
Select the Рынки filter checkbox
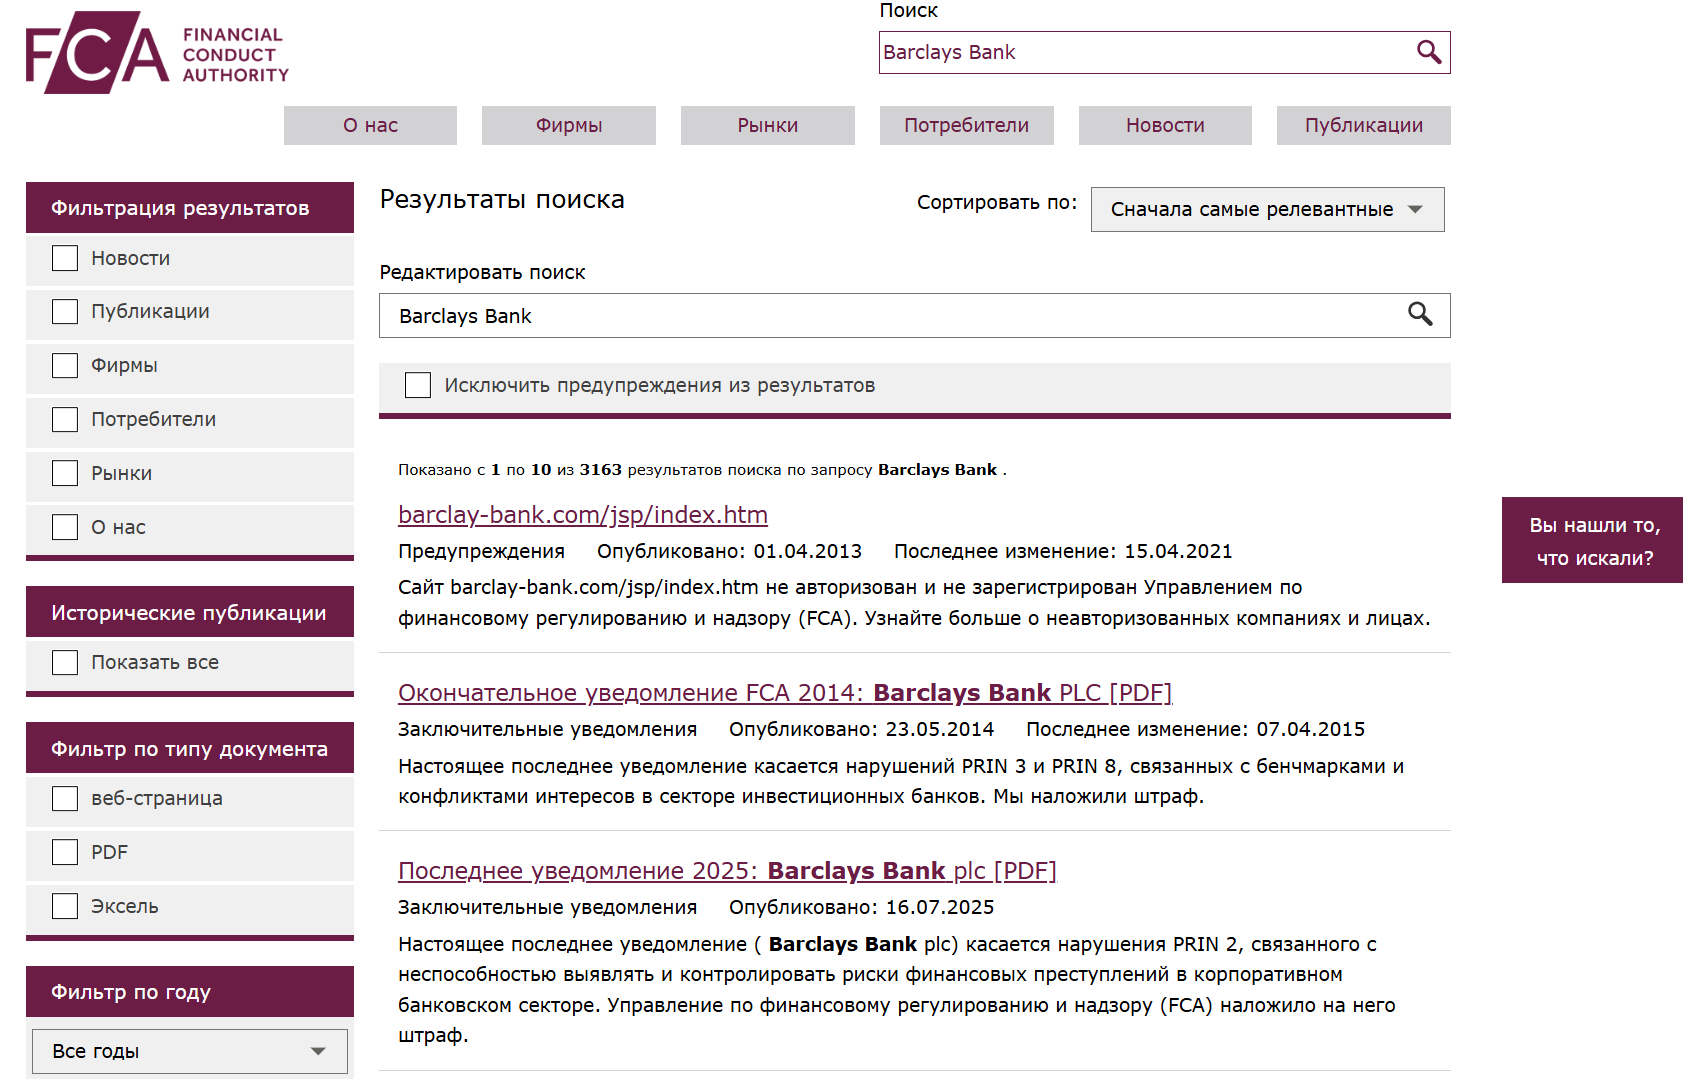point(65,473)
